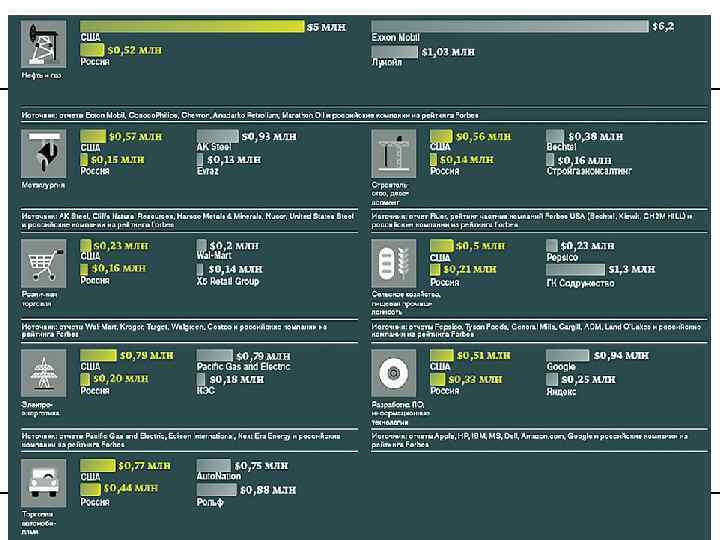This screenshot has width=720, height=540.
Task: Click the "AutoNation" label
Action: (x=219, y=476)
